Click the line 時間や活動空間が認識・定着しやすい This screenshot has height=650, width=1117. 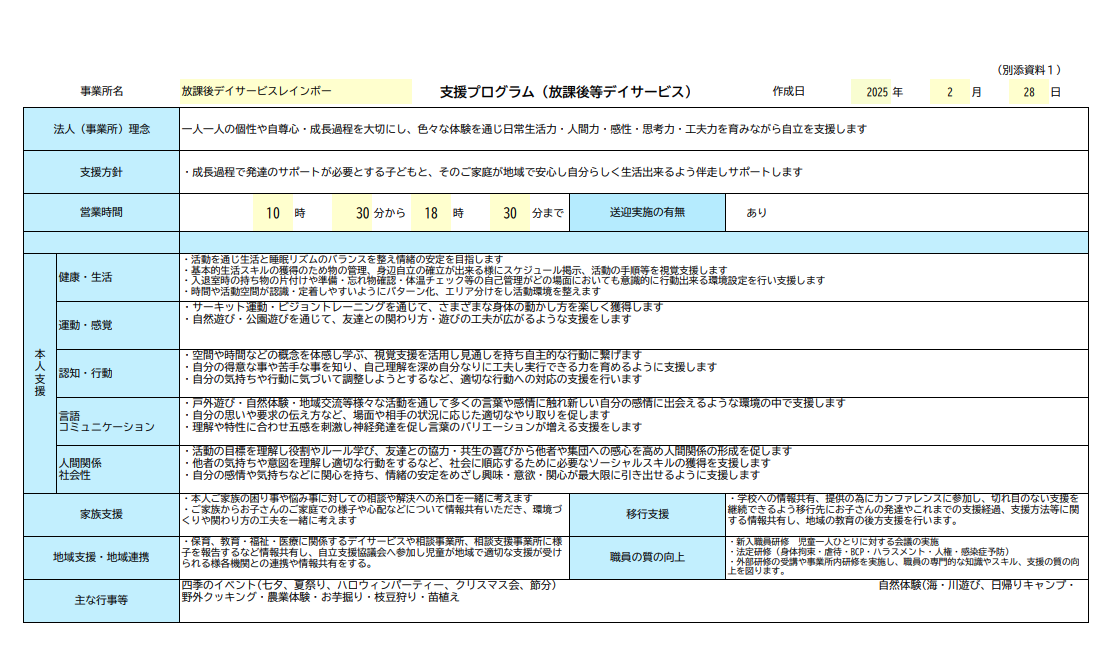point(391,292)
